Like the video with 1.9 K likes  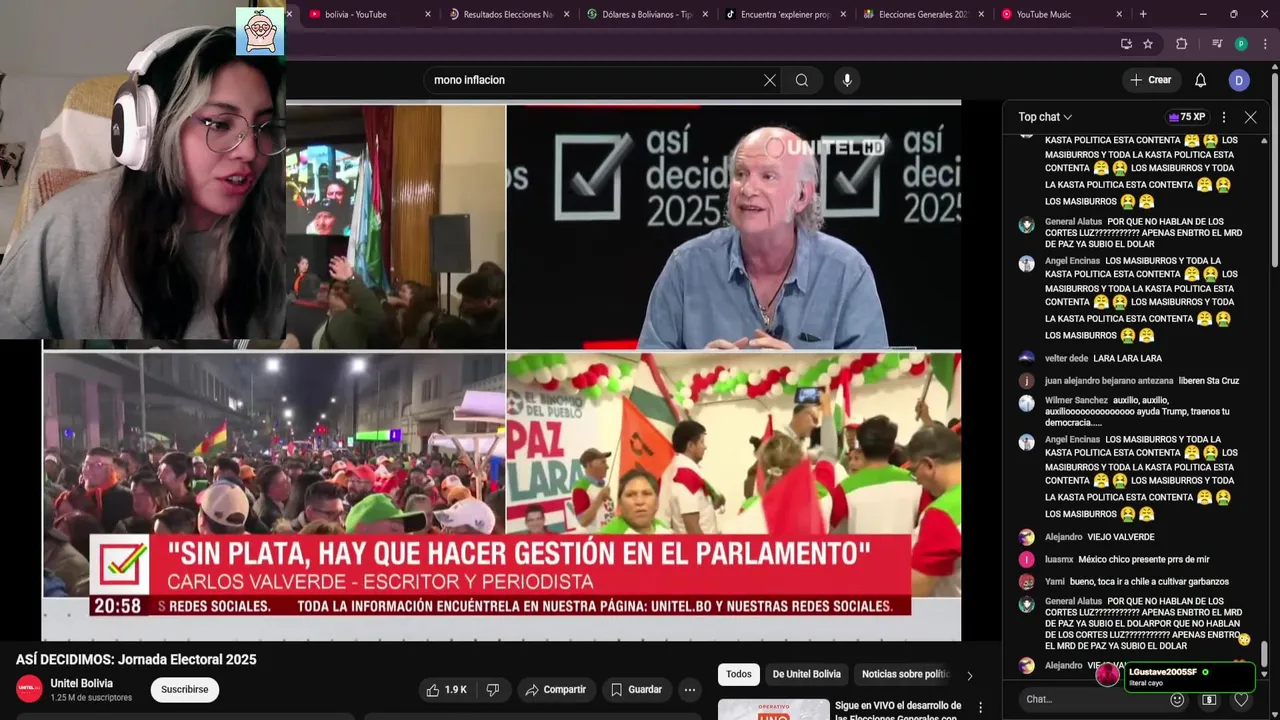[x=446, y=690]
